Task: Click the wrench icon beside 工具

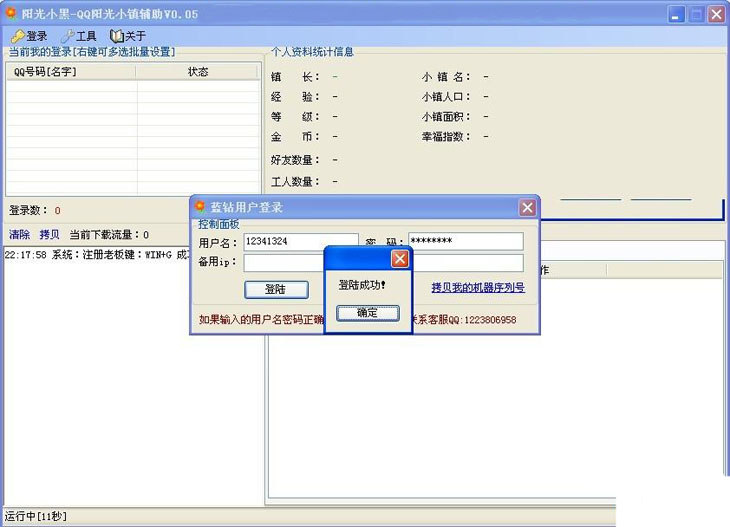Action: tap(68, 36)
